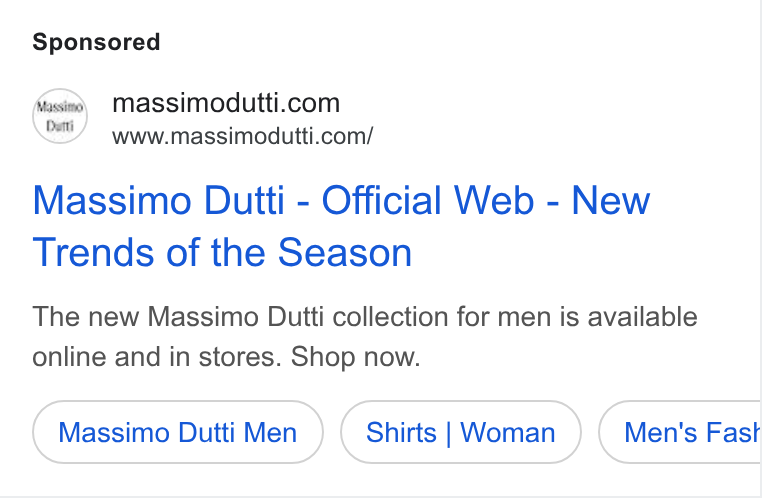Click the www.massimodutti.com/ display URL

coord(242,137)
